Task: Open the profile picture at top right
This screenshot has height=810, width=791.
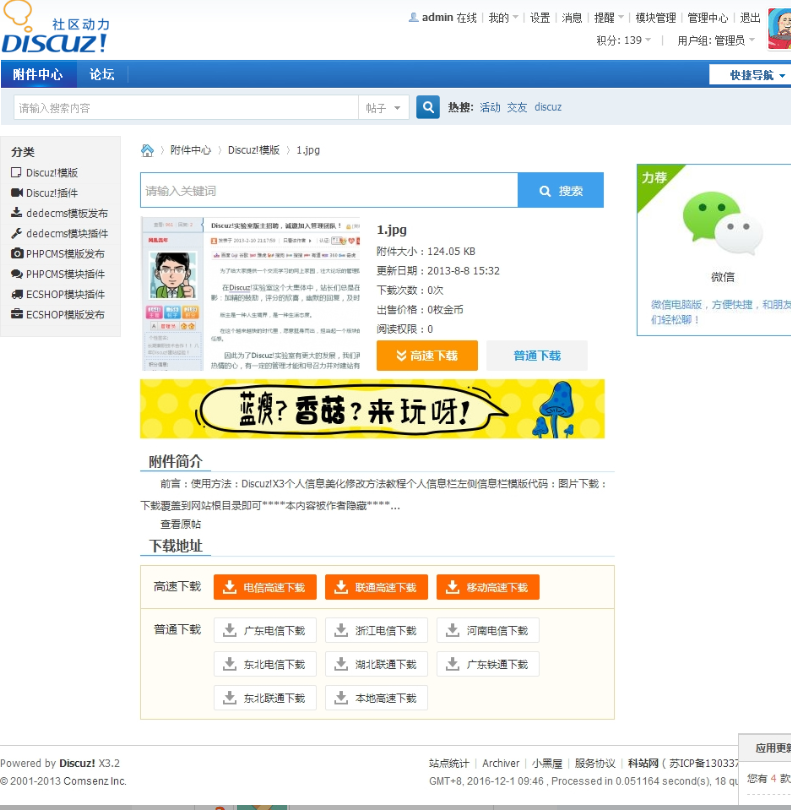Action: pyautogui.click(x=779, y=29)
